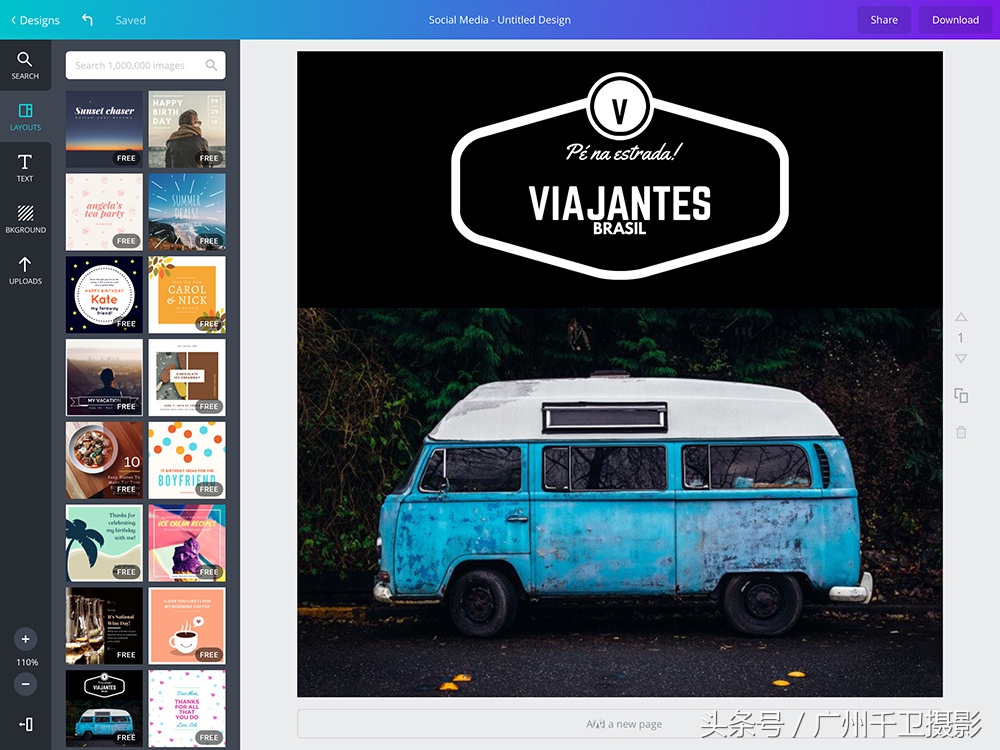Choose angela's tea party layout
Image resolution: width=1000 pixels, height=750 pixels.
click(104, 212)
